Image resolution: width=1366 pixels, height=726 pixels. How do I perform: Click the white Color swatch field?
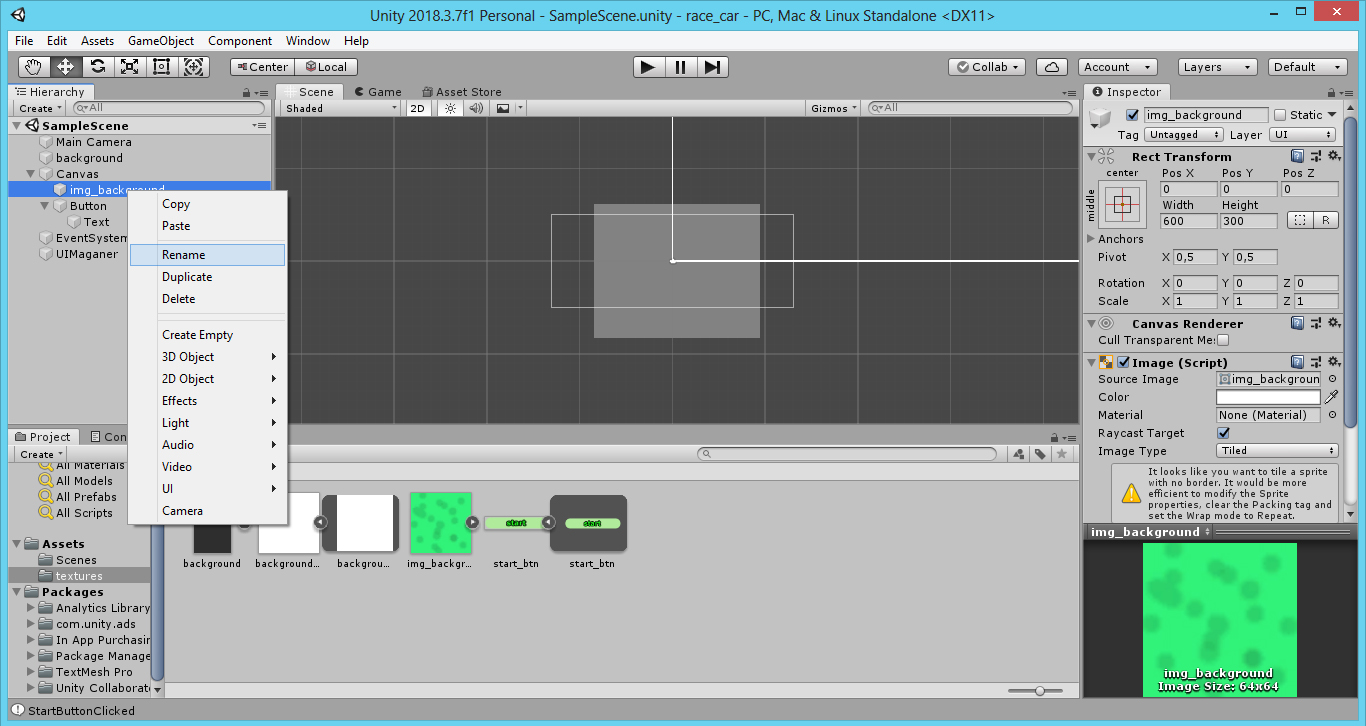[1268, 397]
